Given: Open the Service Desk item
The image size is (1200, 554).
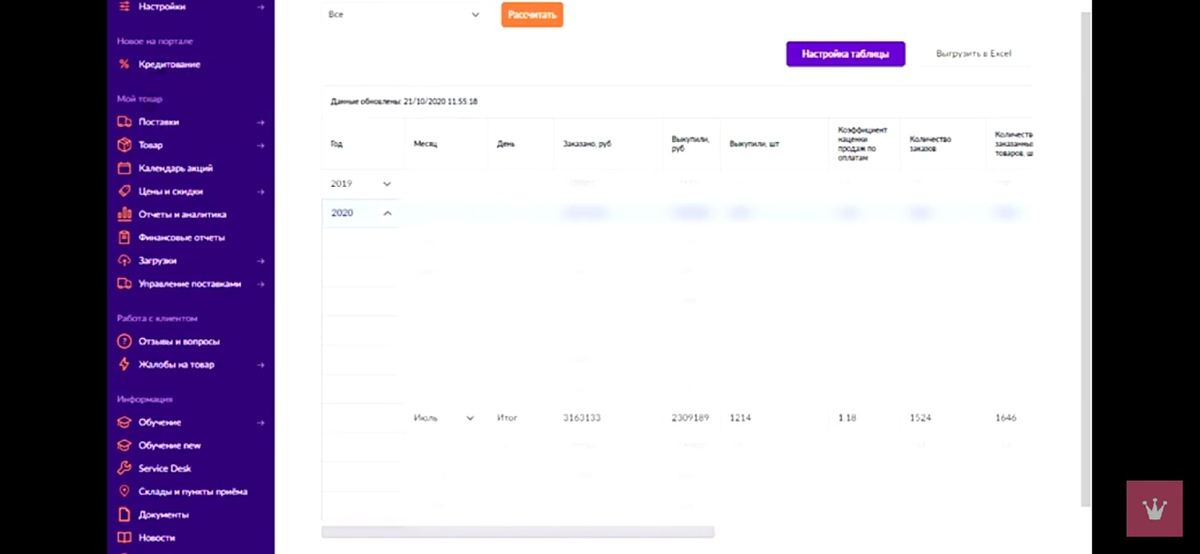Looking at the screenshot, I should point(165,468).
